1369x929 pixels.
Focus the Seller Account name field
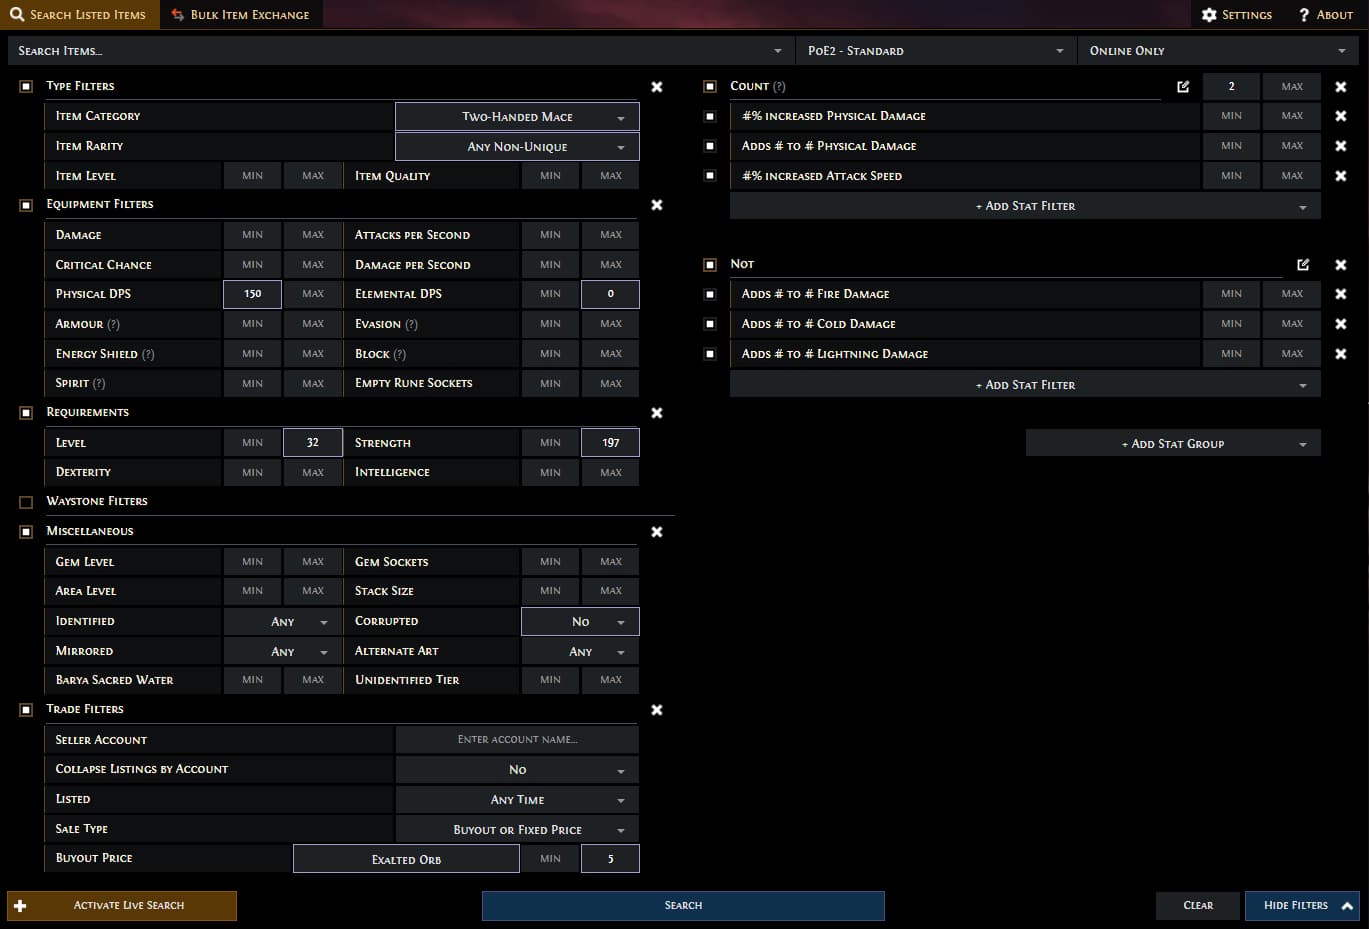(517, 740)
